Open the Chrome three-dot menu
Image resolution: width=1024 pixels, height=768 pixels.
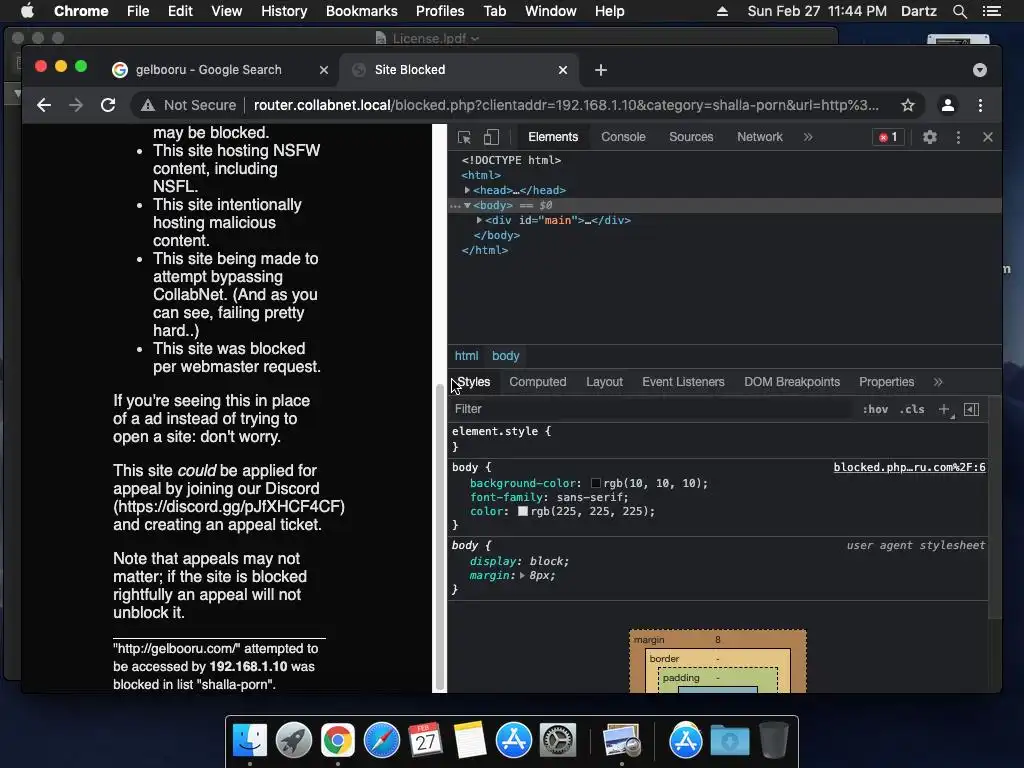(x=980, y=105)
